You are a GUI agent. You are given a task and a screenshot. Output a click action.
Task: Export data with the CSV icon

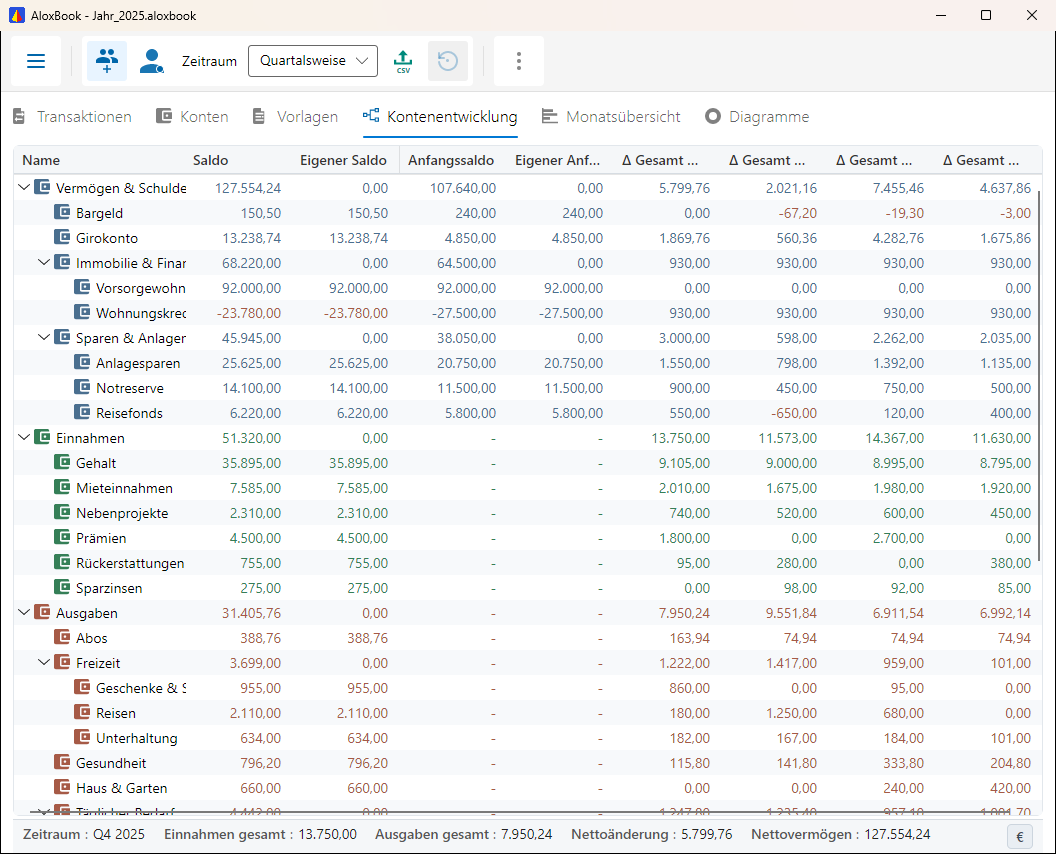pos(403,61)
